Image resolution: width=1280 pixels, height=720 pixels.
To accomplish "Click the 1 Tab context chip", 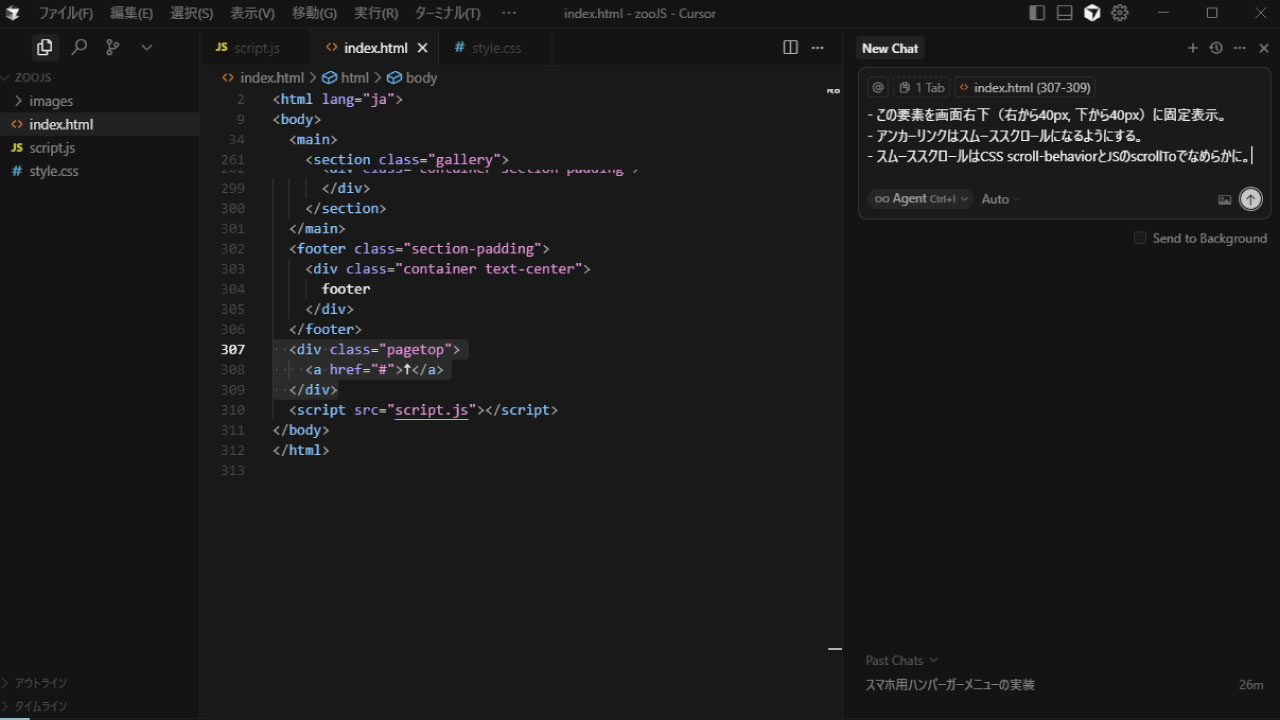I will pyautogui.click(x=921, y=87).
